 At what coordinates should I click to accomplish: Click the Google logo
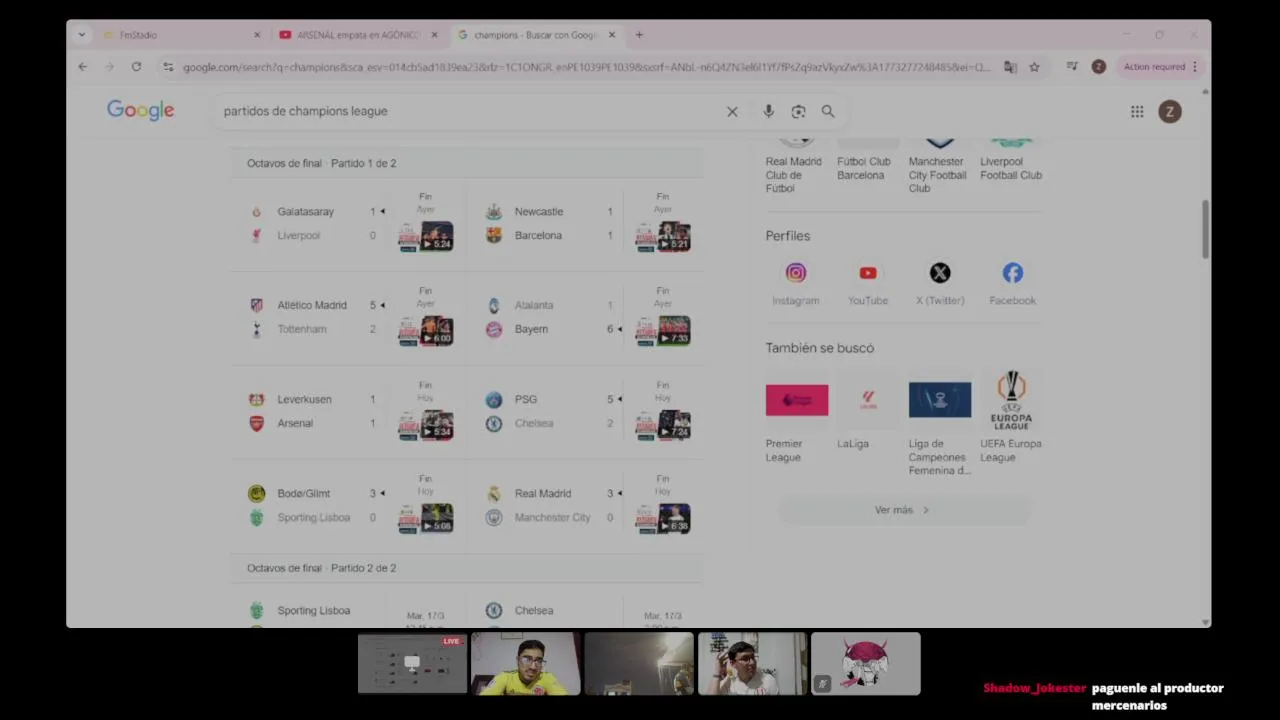click(x=140, y=110)
